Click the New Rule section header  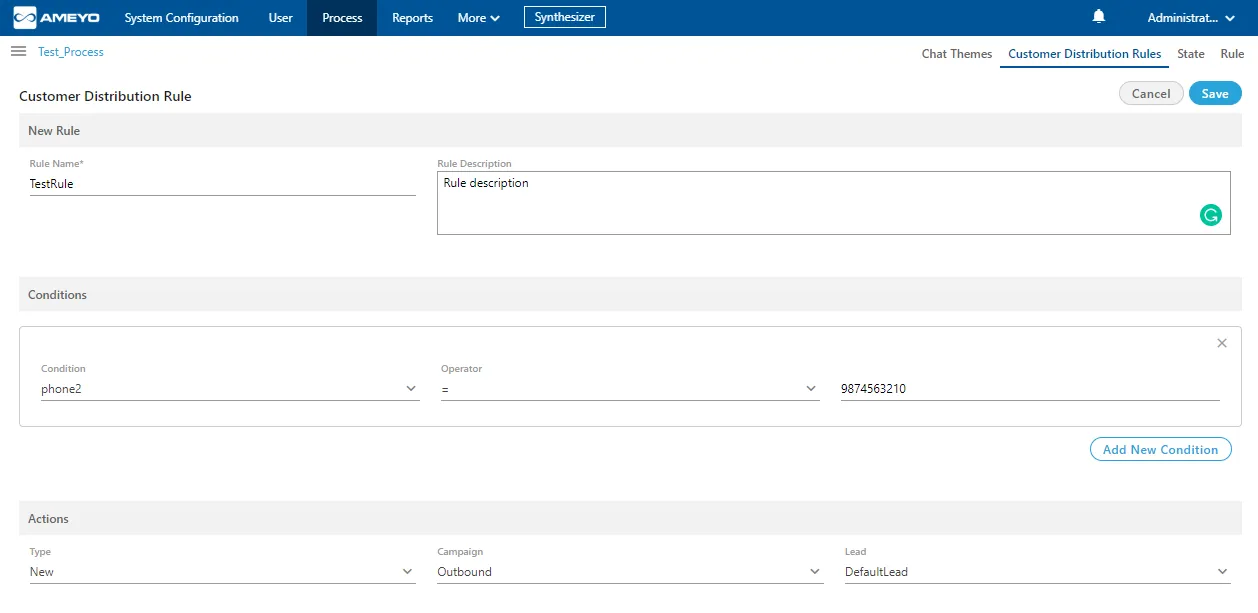630,131
